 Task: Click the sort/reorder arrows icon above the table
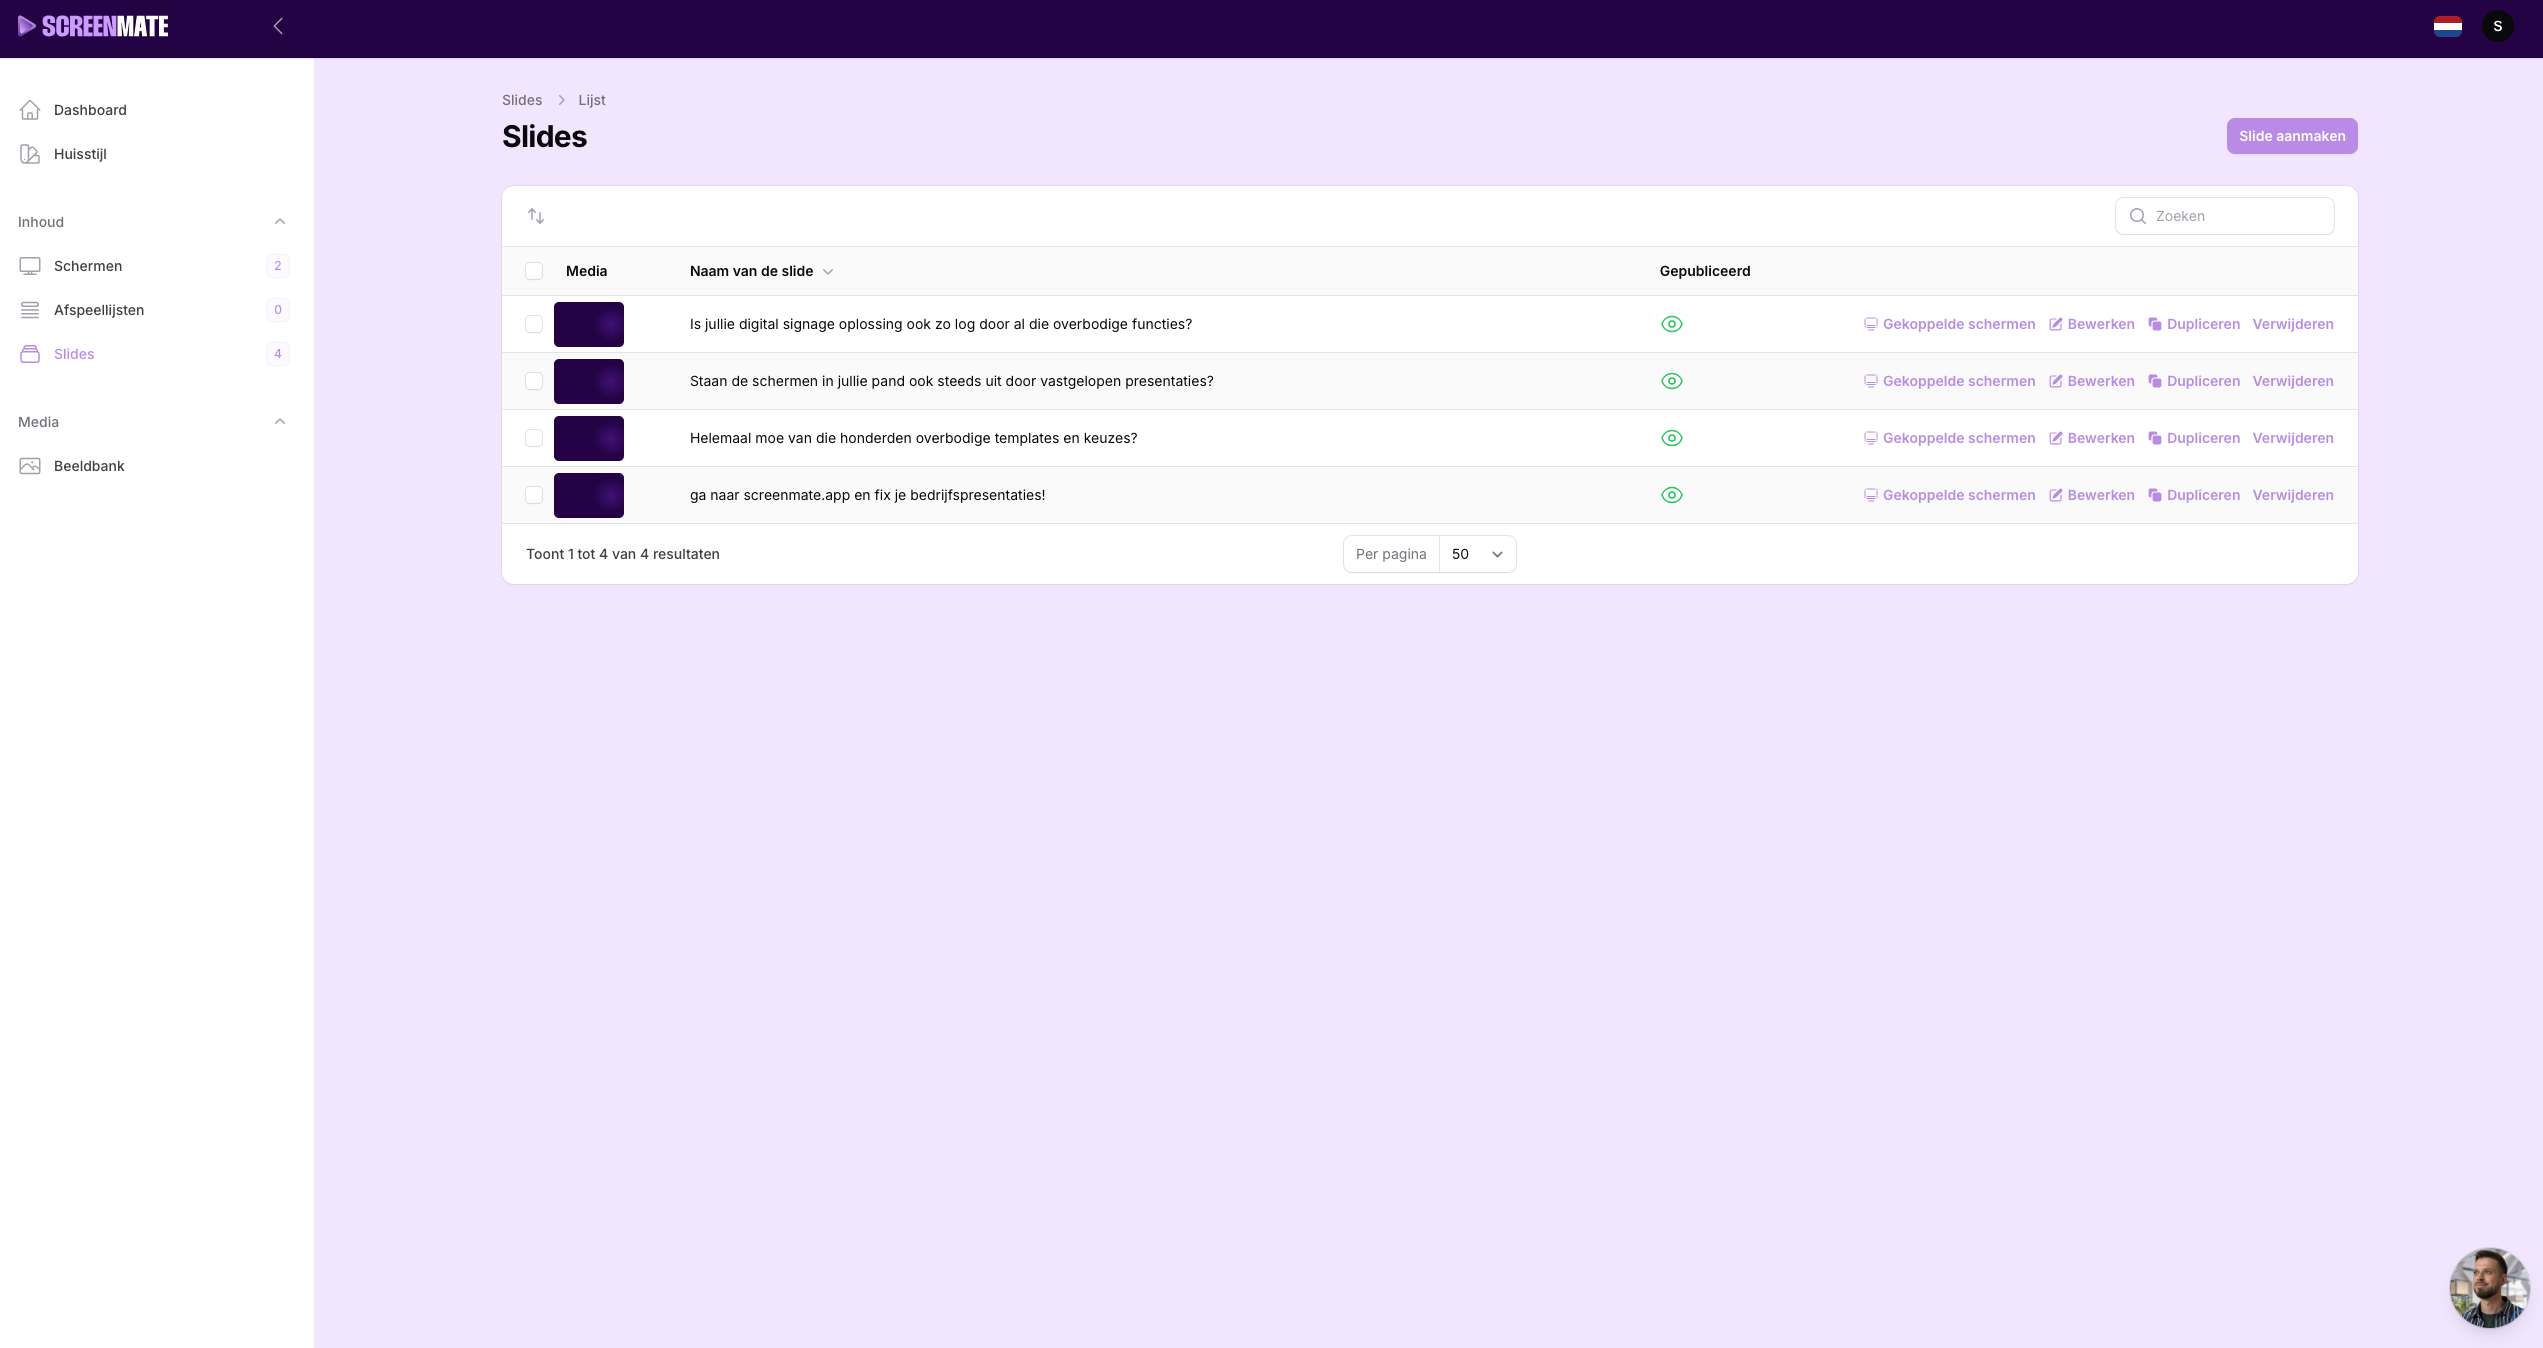(x=536, y=216)
